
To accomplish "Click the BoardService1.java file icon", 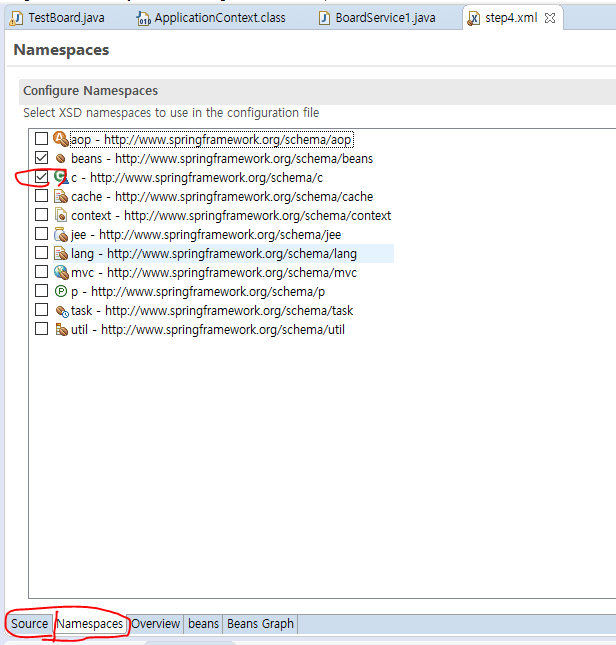I will pos(324,19).
